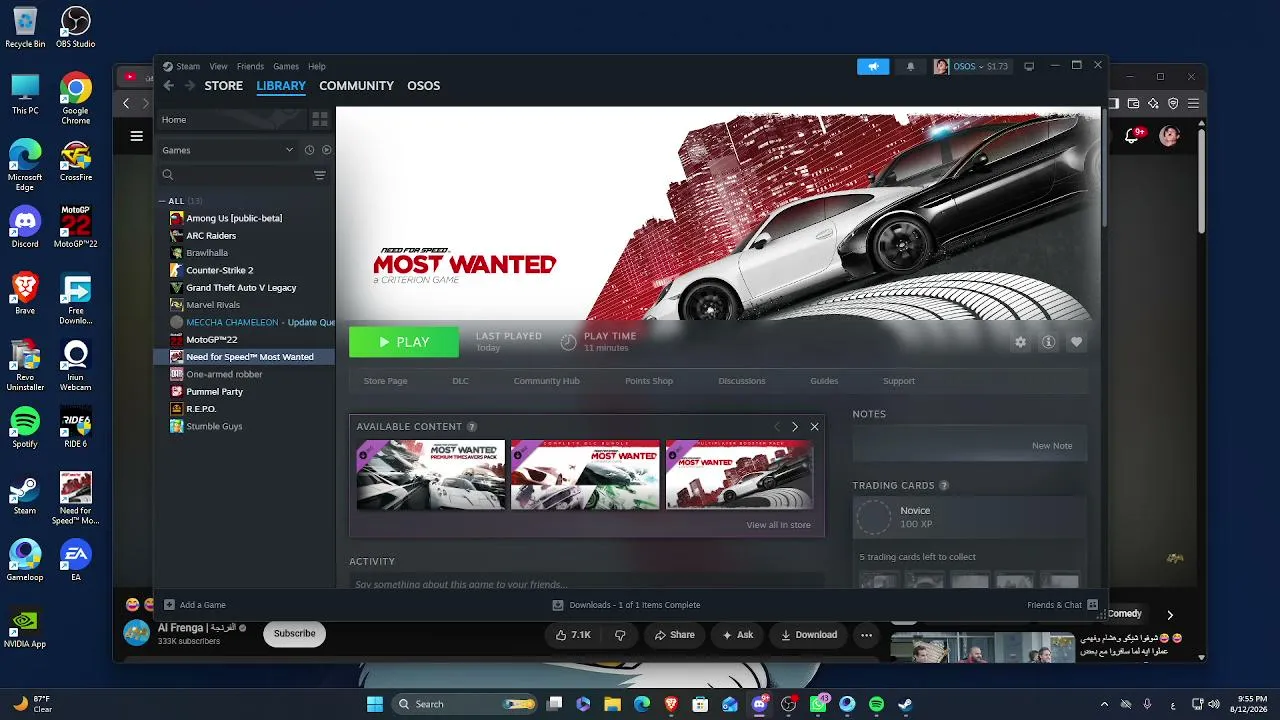Open the Games collection dropdown
The height and width of the screenshot is (720, 1280).
click(x=228, y=150)
